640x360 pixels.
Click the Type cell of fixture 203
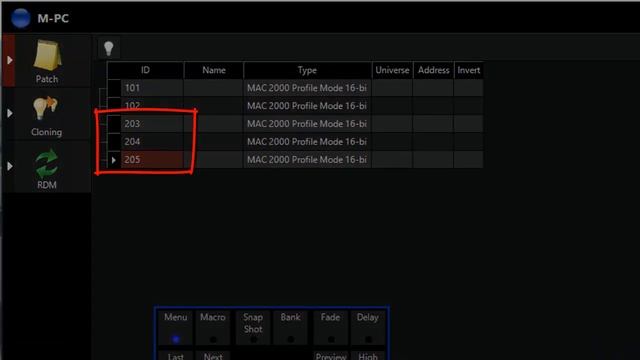307,124
